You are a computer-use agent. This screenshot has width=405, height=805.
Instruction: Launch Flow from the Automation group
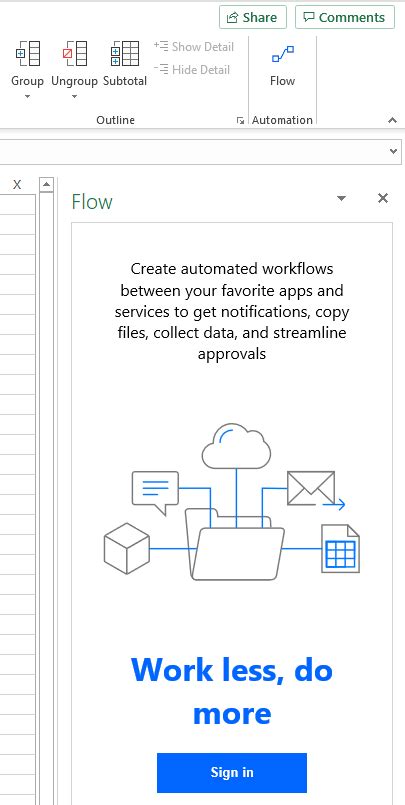[x=283, y=66]
